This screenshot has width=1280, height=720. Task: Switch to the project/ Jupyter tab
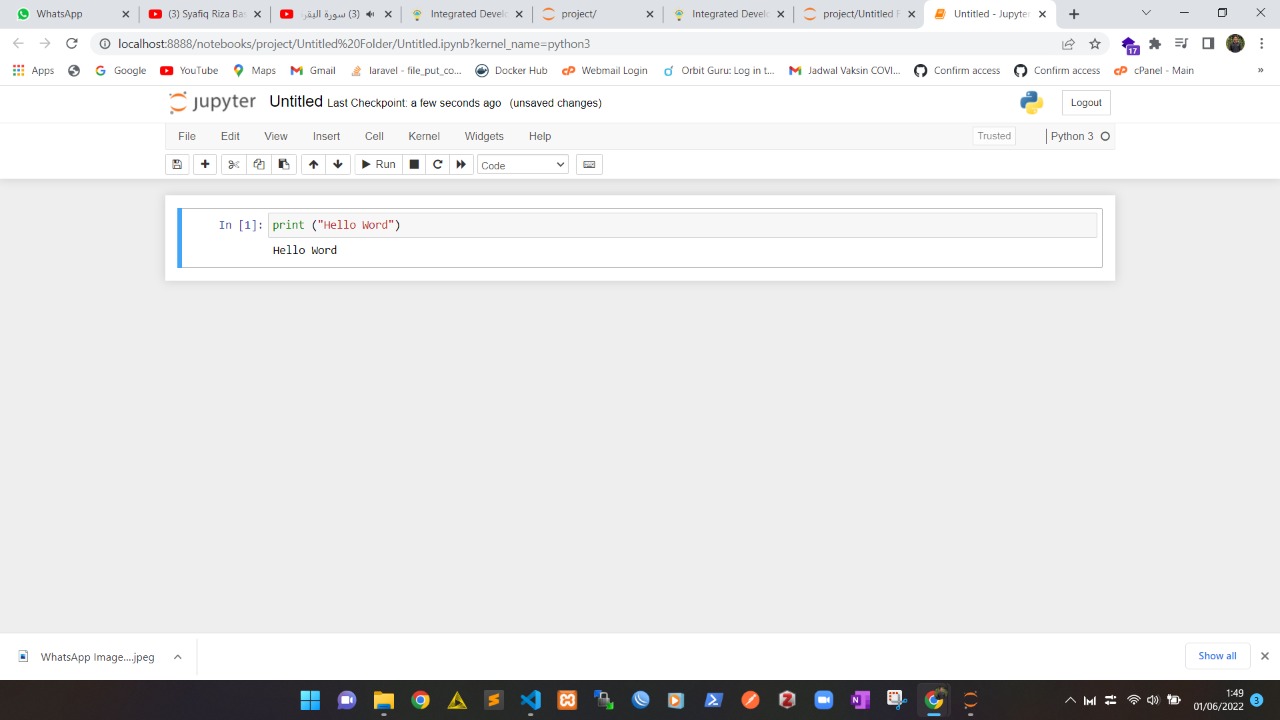pyautogui.click(x=598, y=14)
